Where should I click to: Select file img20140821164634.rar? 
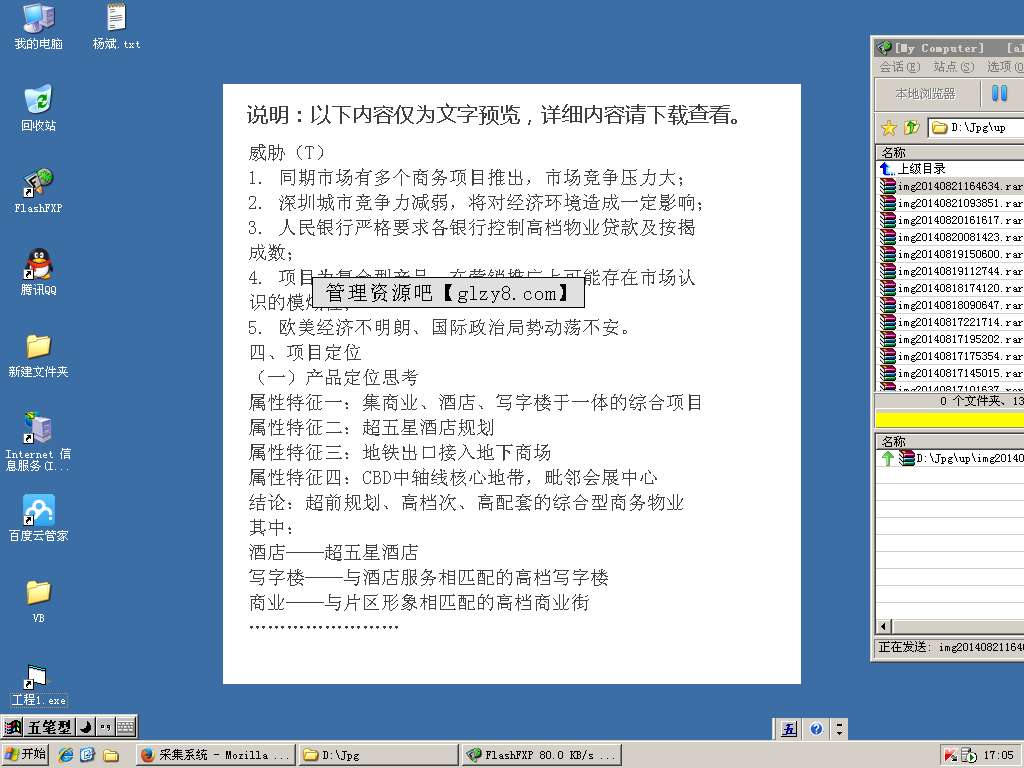pyautogui.click(x=951, y=186)
